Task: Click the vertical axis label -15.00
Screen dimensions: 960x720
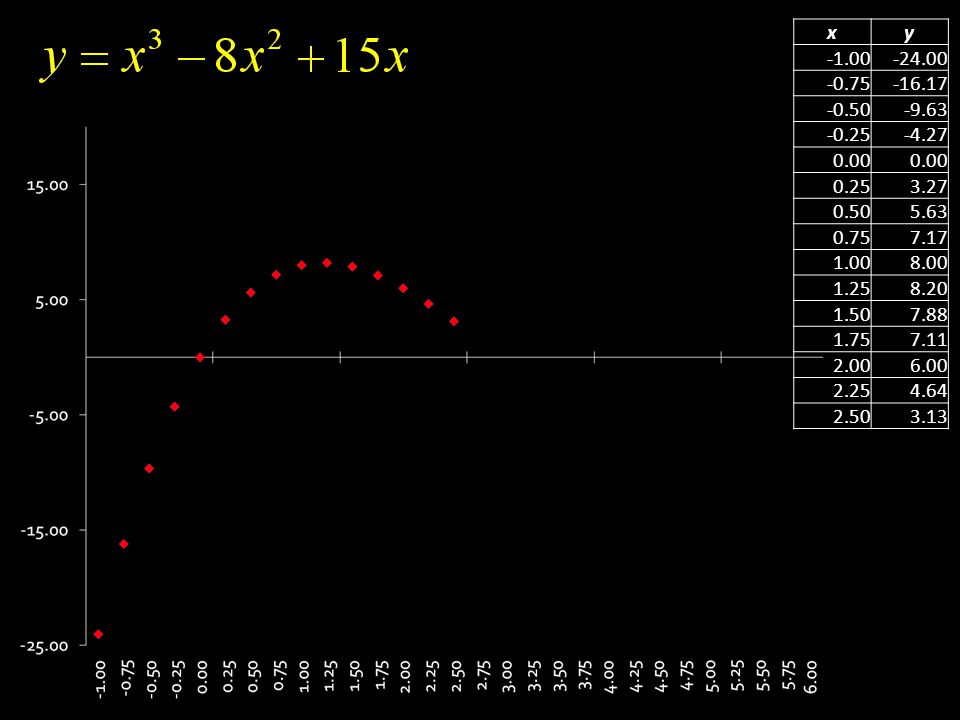Action: click(x=45, y=530)
